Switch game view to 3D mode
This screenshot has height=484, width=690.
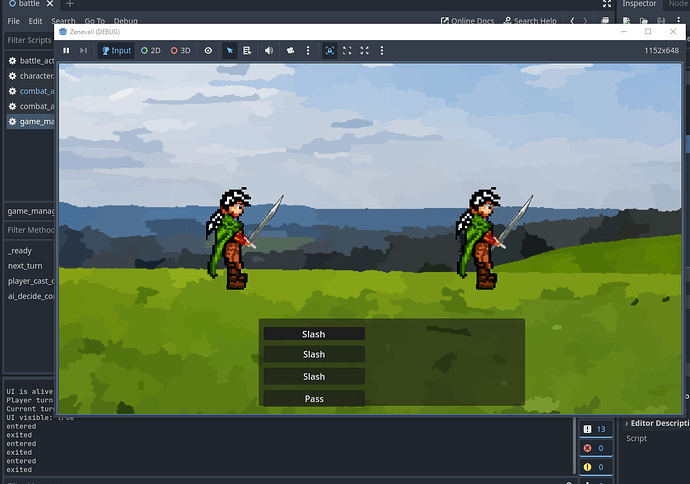pyautogui.click(x=180, y=50)
